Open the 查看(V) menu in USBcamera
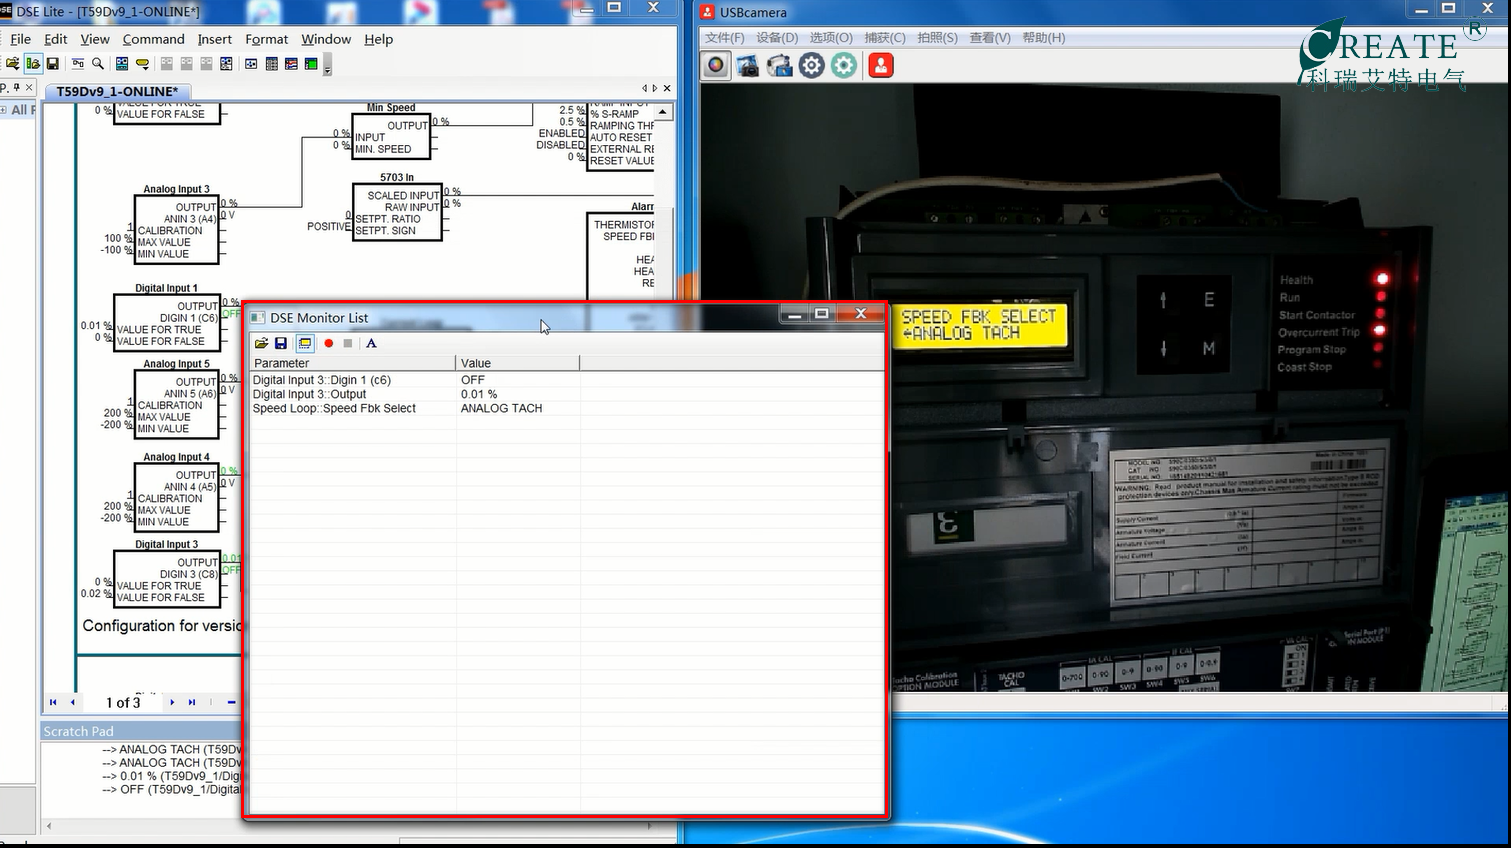The image size is (1511, 848). [989, 38]
